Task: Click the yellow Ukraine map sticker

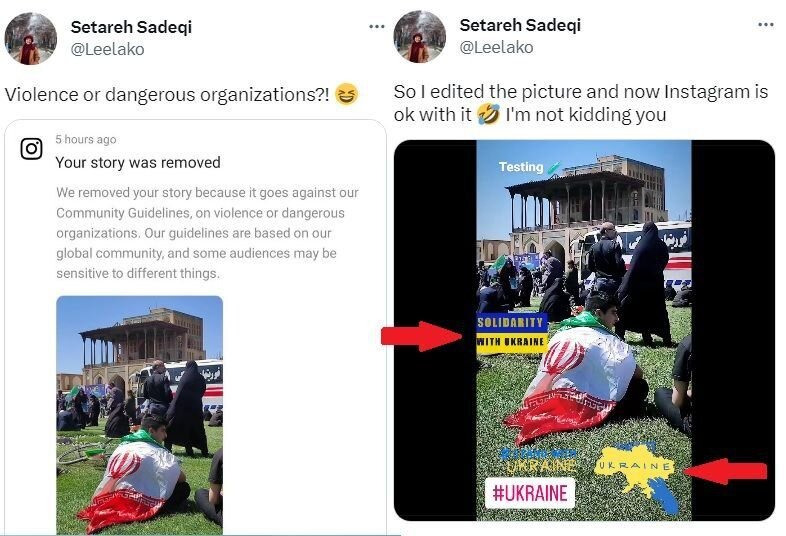Action: [x=636, y=477]
